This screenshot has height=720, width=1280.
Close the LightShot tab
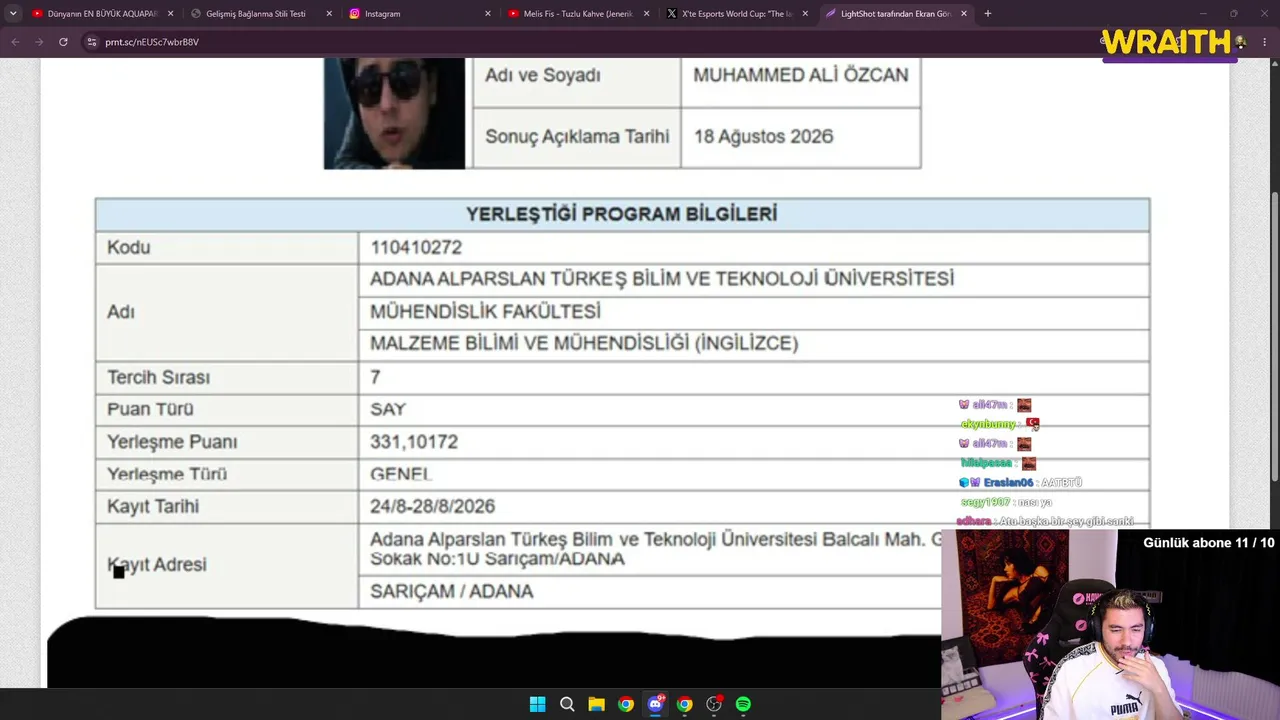point(964,14)
